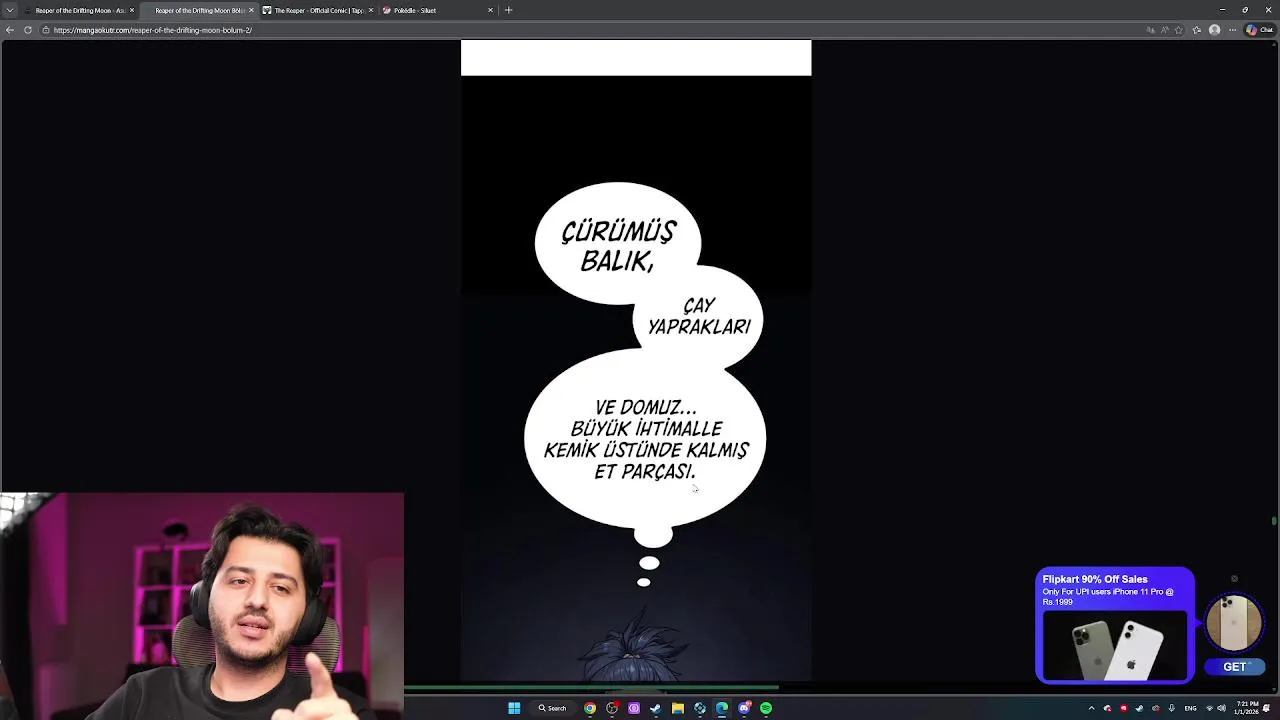Open the volume speaker tray icon

pos(1221,708)
